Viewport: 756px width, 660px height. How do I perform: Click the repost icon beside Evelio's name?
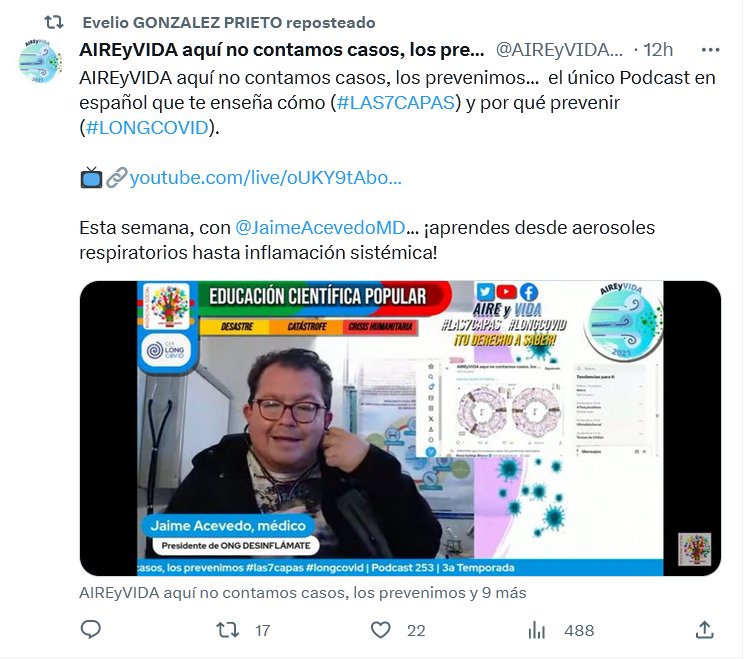(x=54, y=22)
